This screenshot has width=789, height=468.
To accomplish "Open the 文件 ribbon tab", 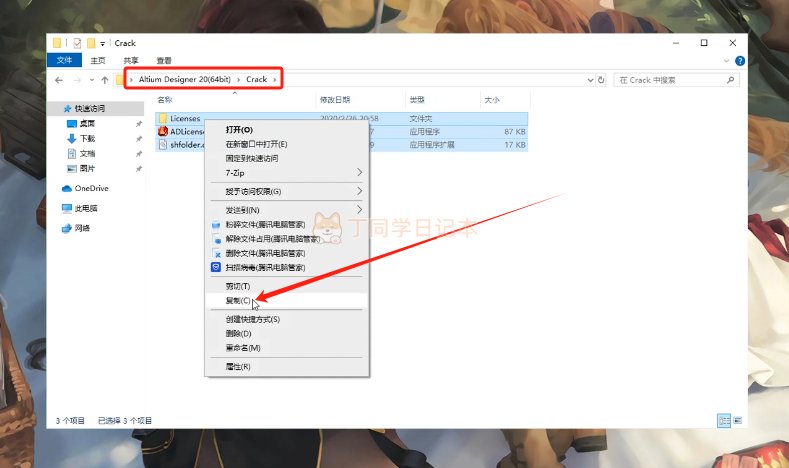I will pos(64,60).
